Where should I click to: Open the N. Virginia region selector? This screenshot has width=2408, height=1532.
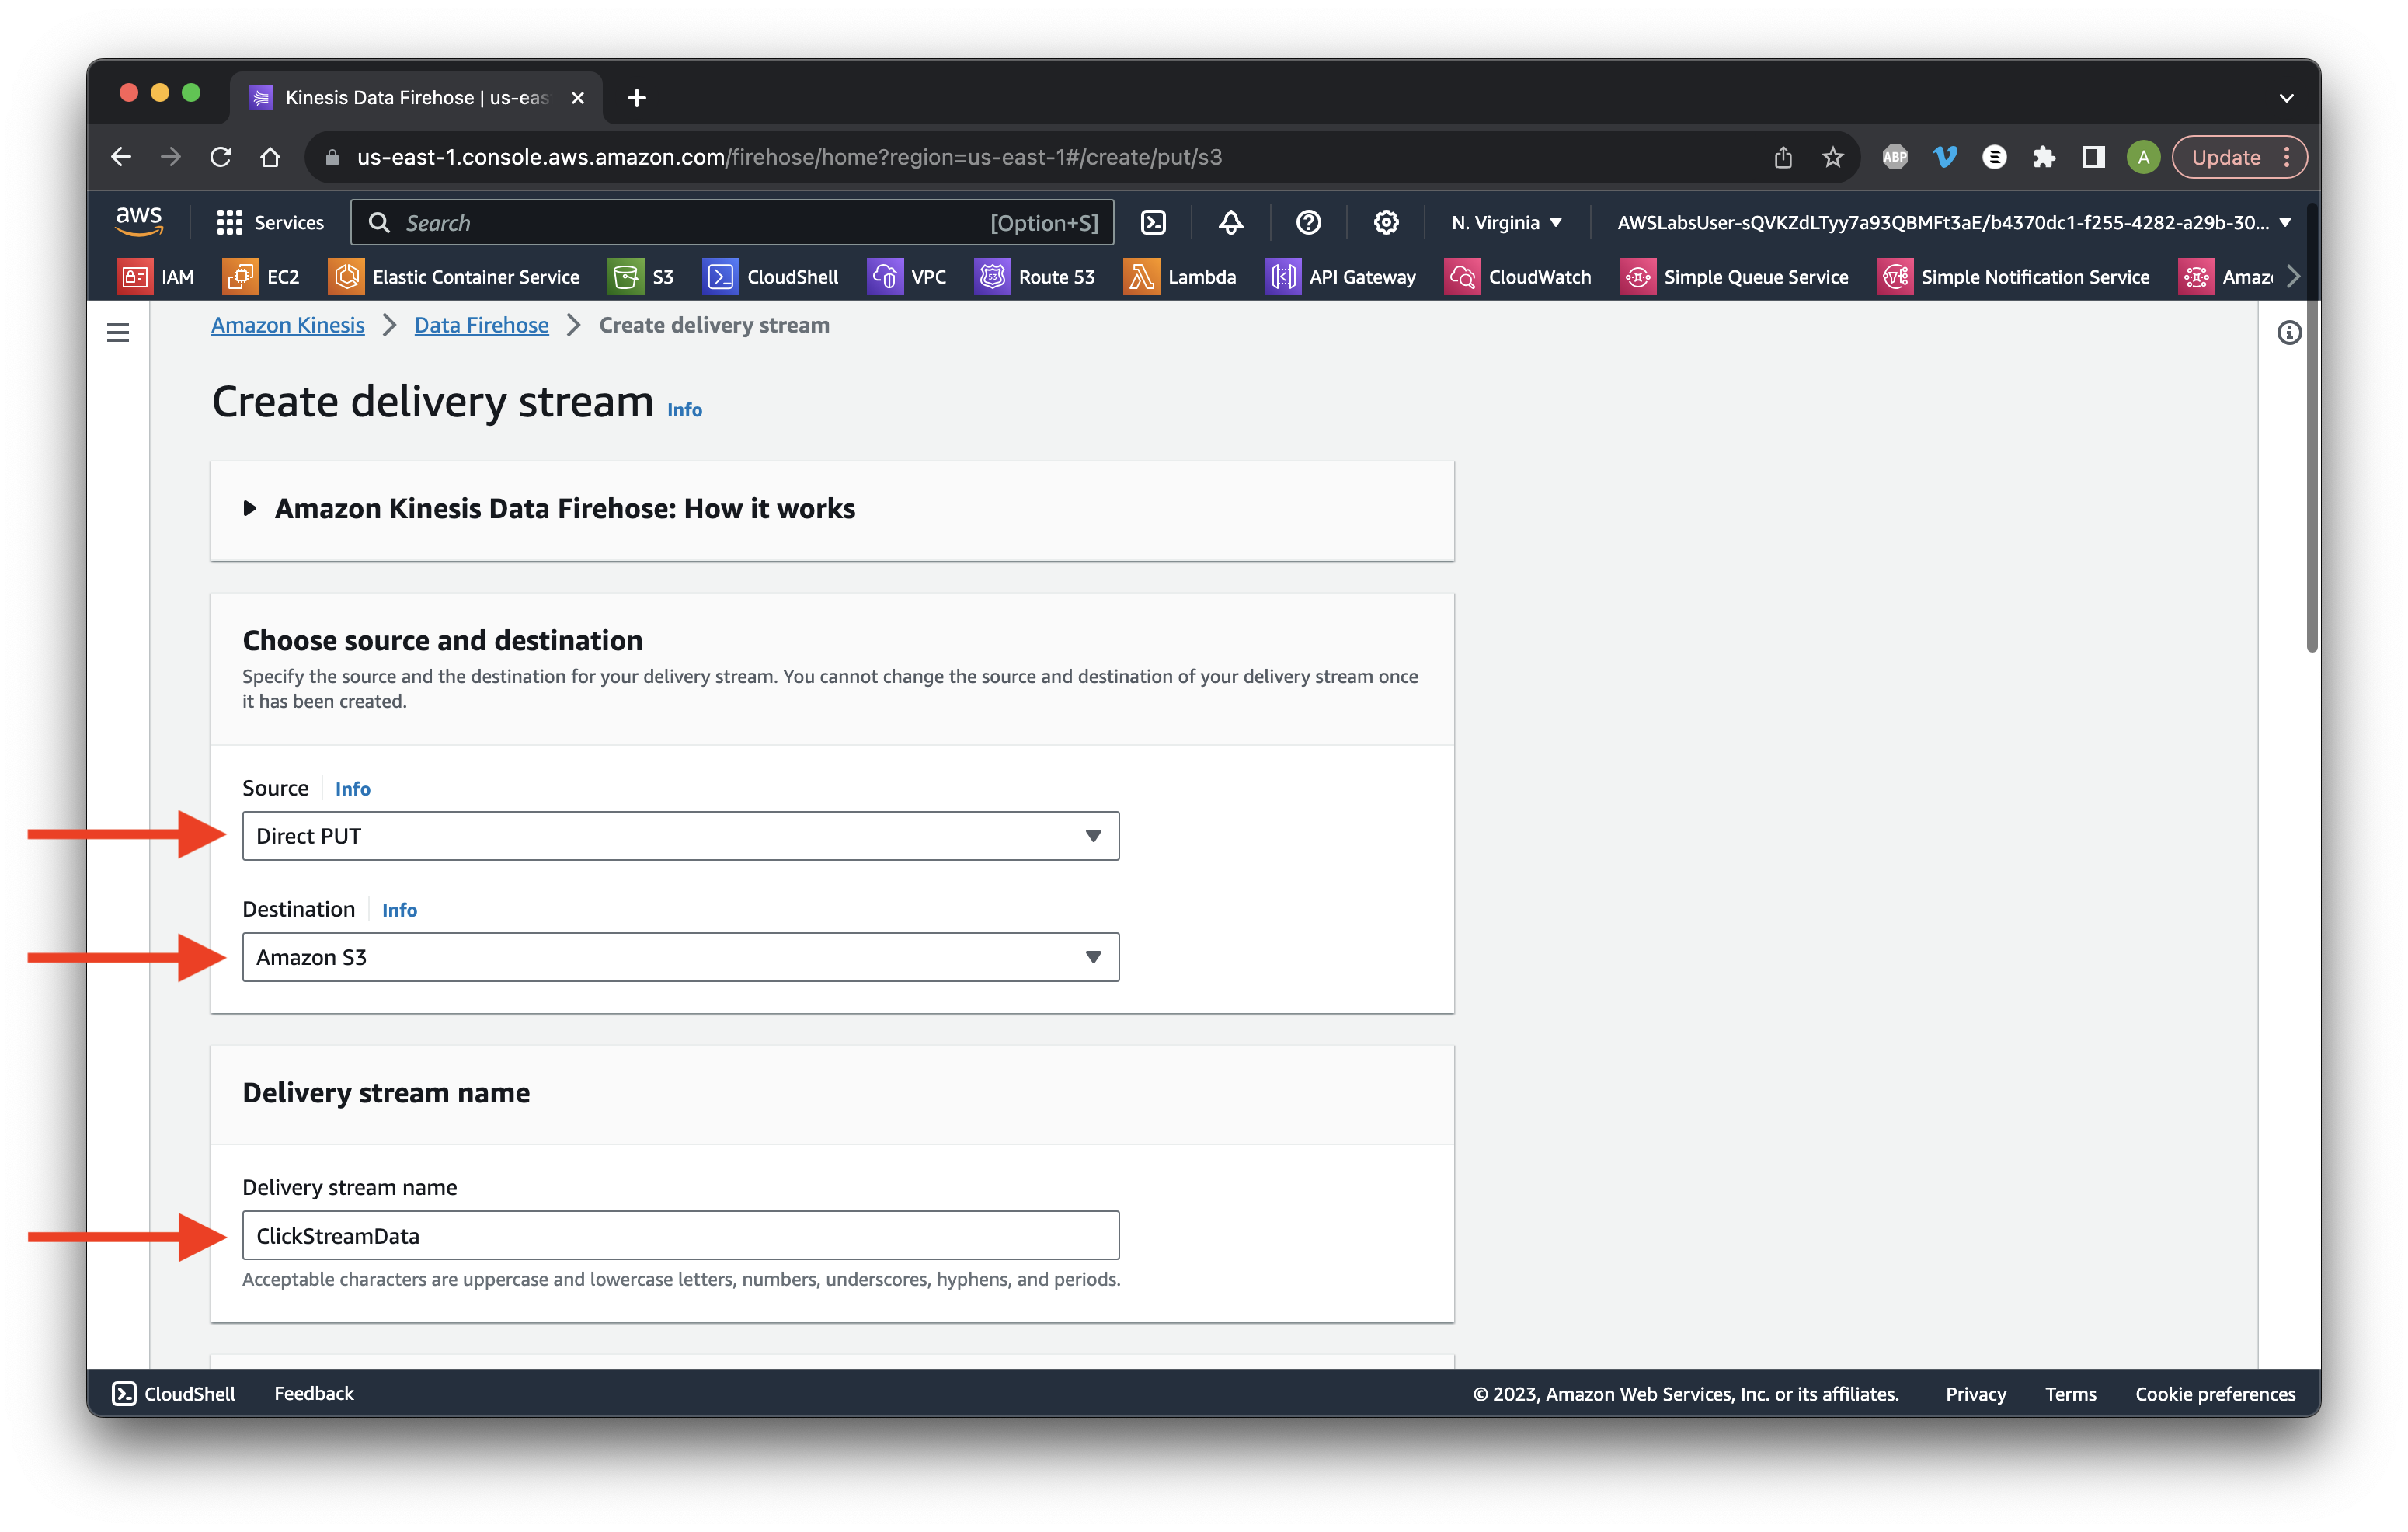pyautogui.click(x=1506, y=222)
